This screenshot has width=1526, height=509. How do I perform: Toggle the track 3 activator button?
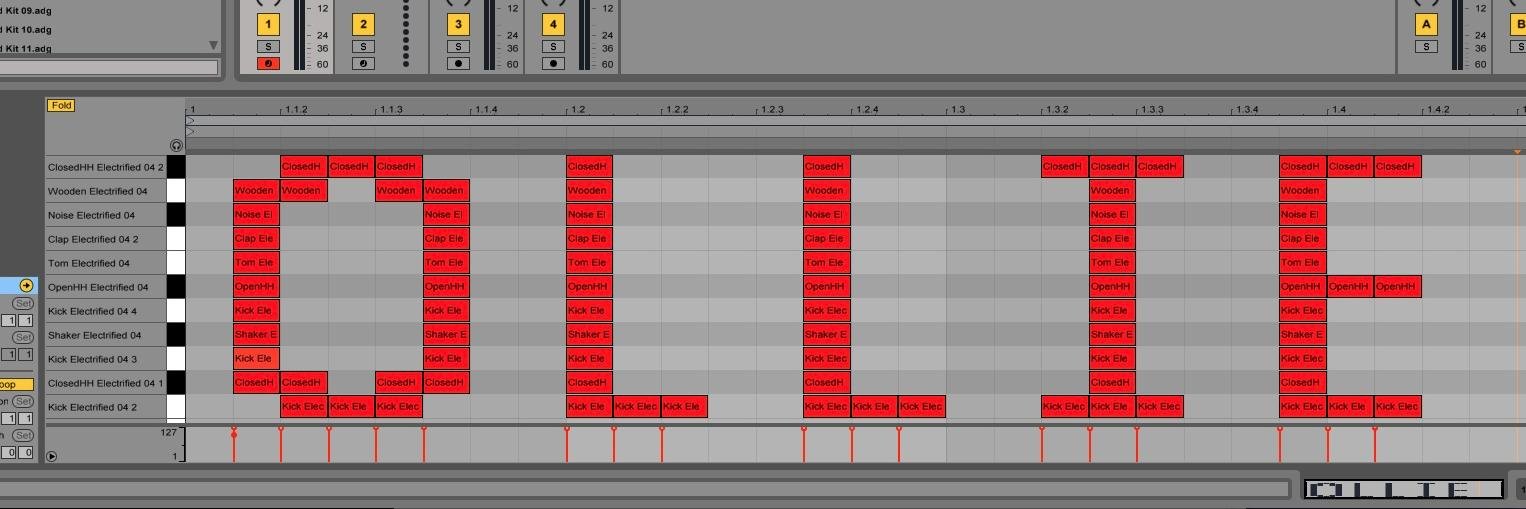coord(458,24)
